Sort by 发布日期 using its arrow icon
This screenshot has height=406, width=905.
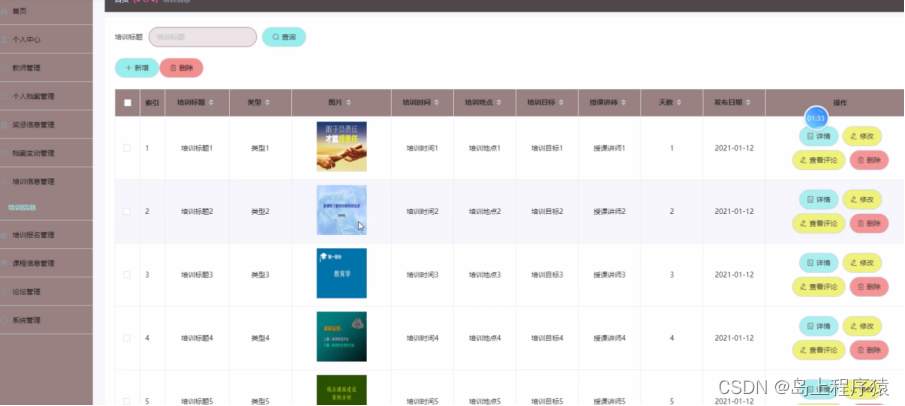click(747, 103)
